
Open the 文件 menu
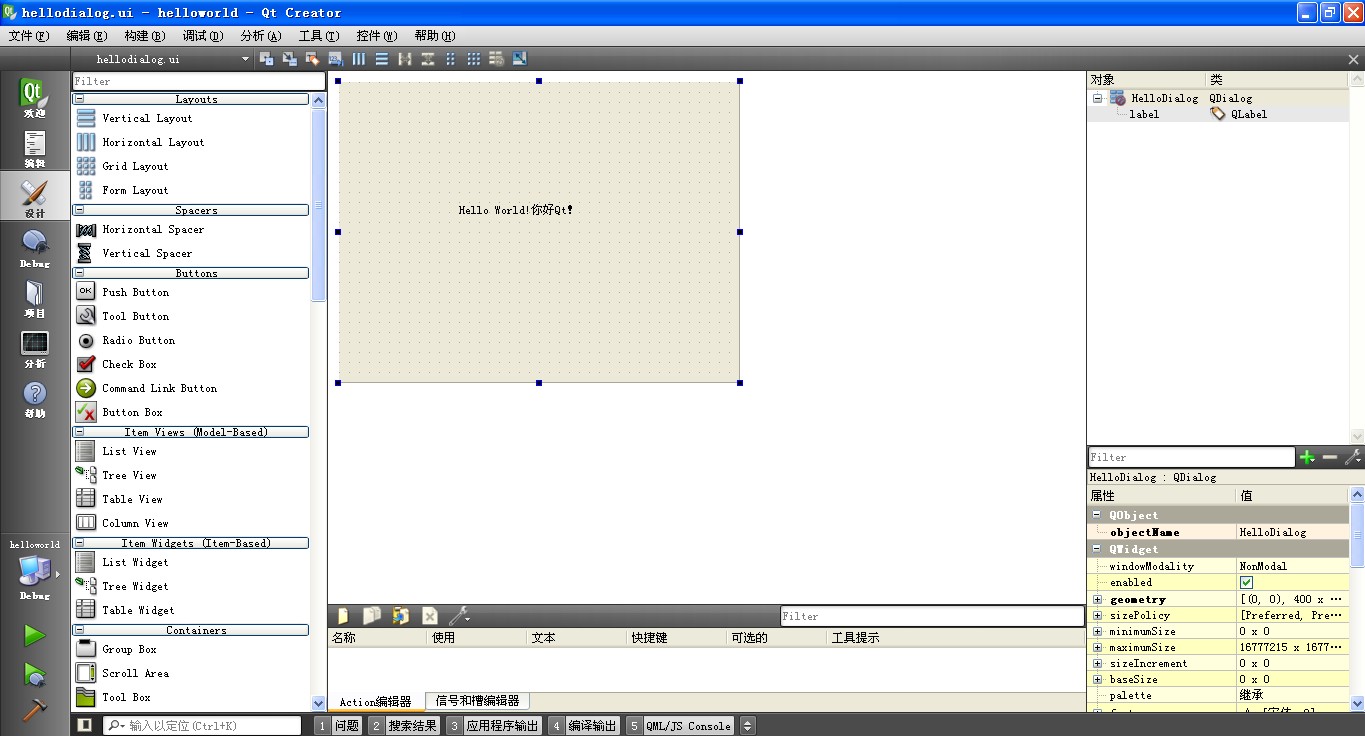pyautogui.click(x=28, y=36)
